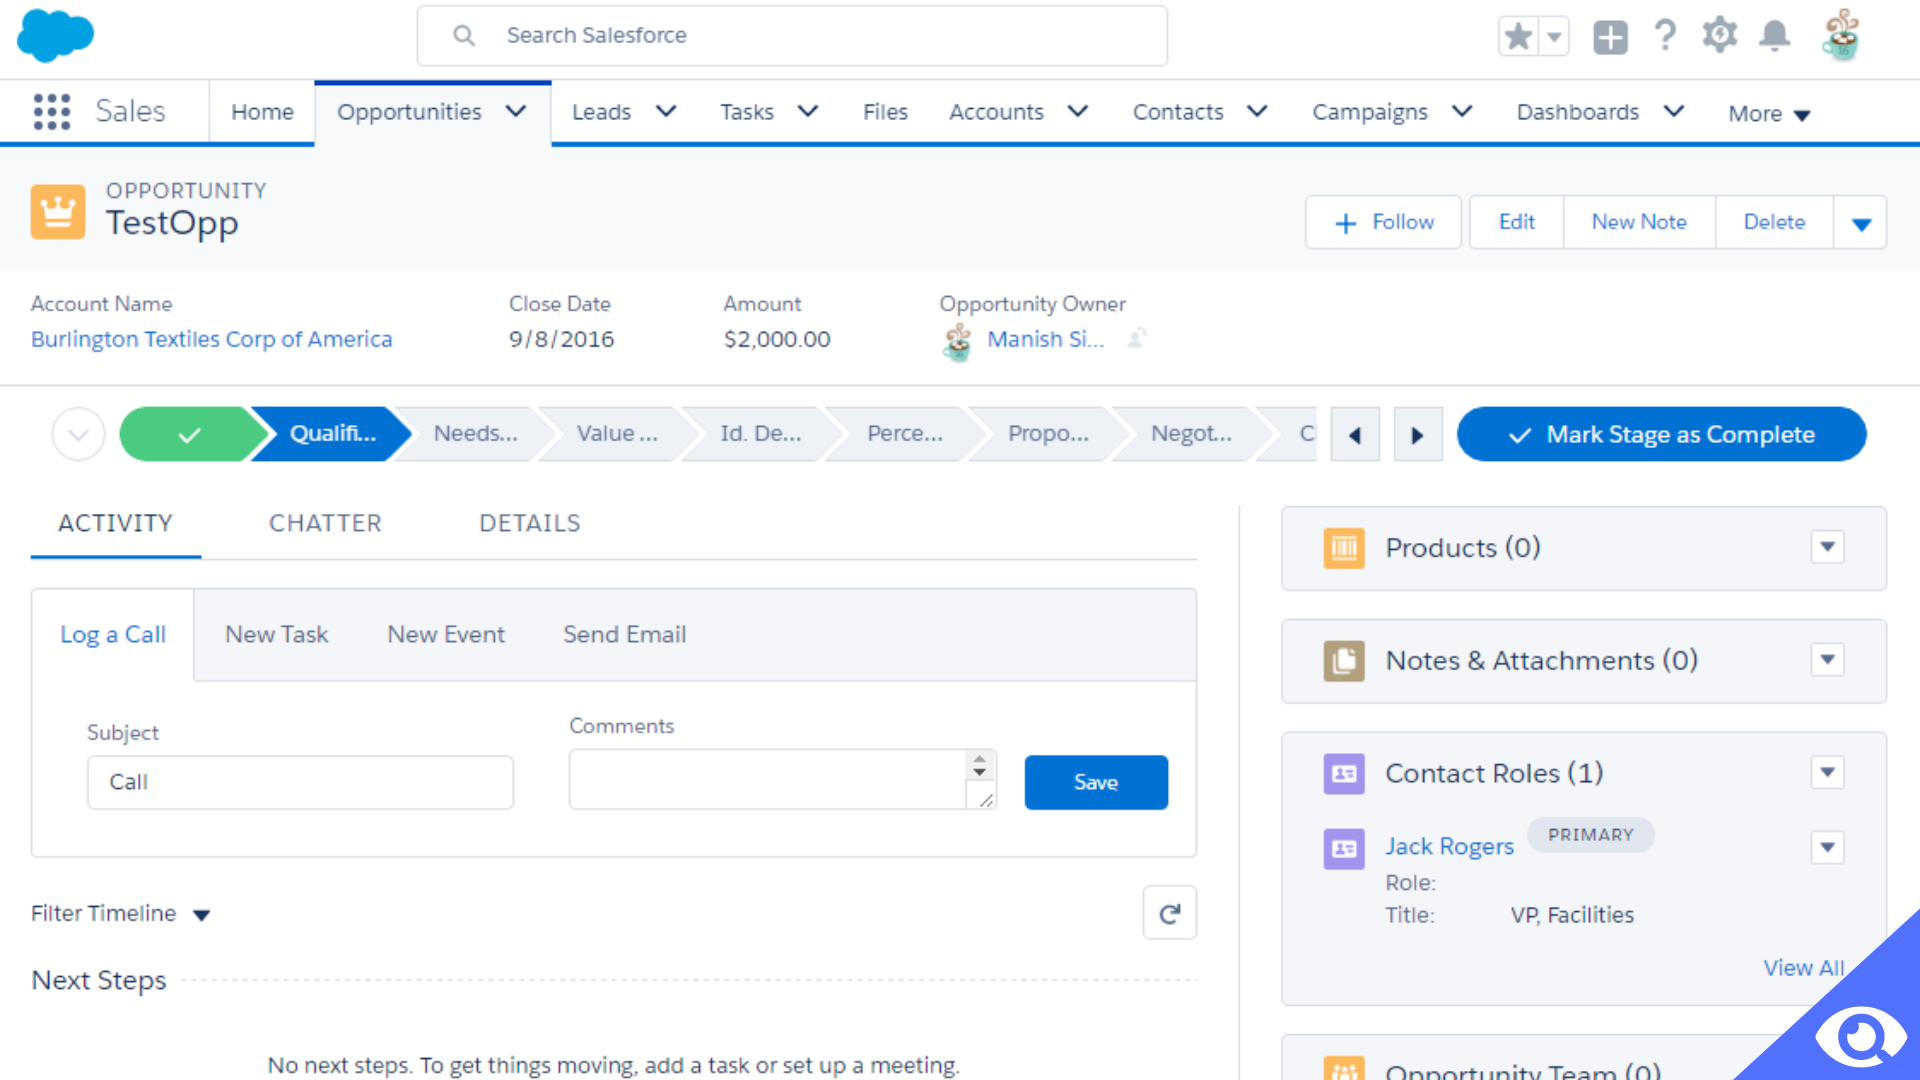This screenshot has height=1080, width=1920.
Task: Open the Files tab
Action: click(885, 112)
